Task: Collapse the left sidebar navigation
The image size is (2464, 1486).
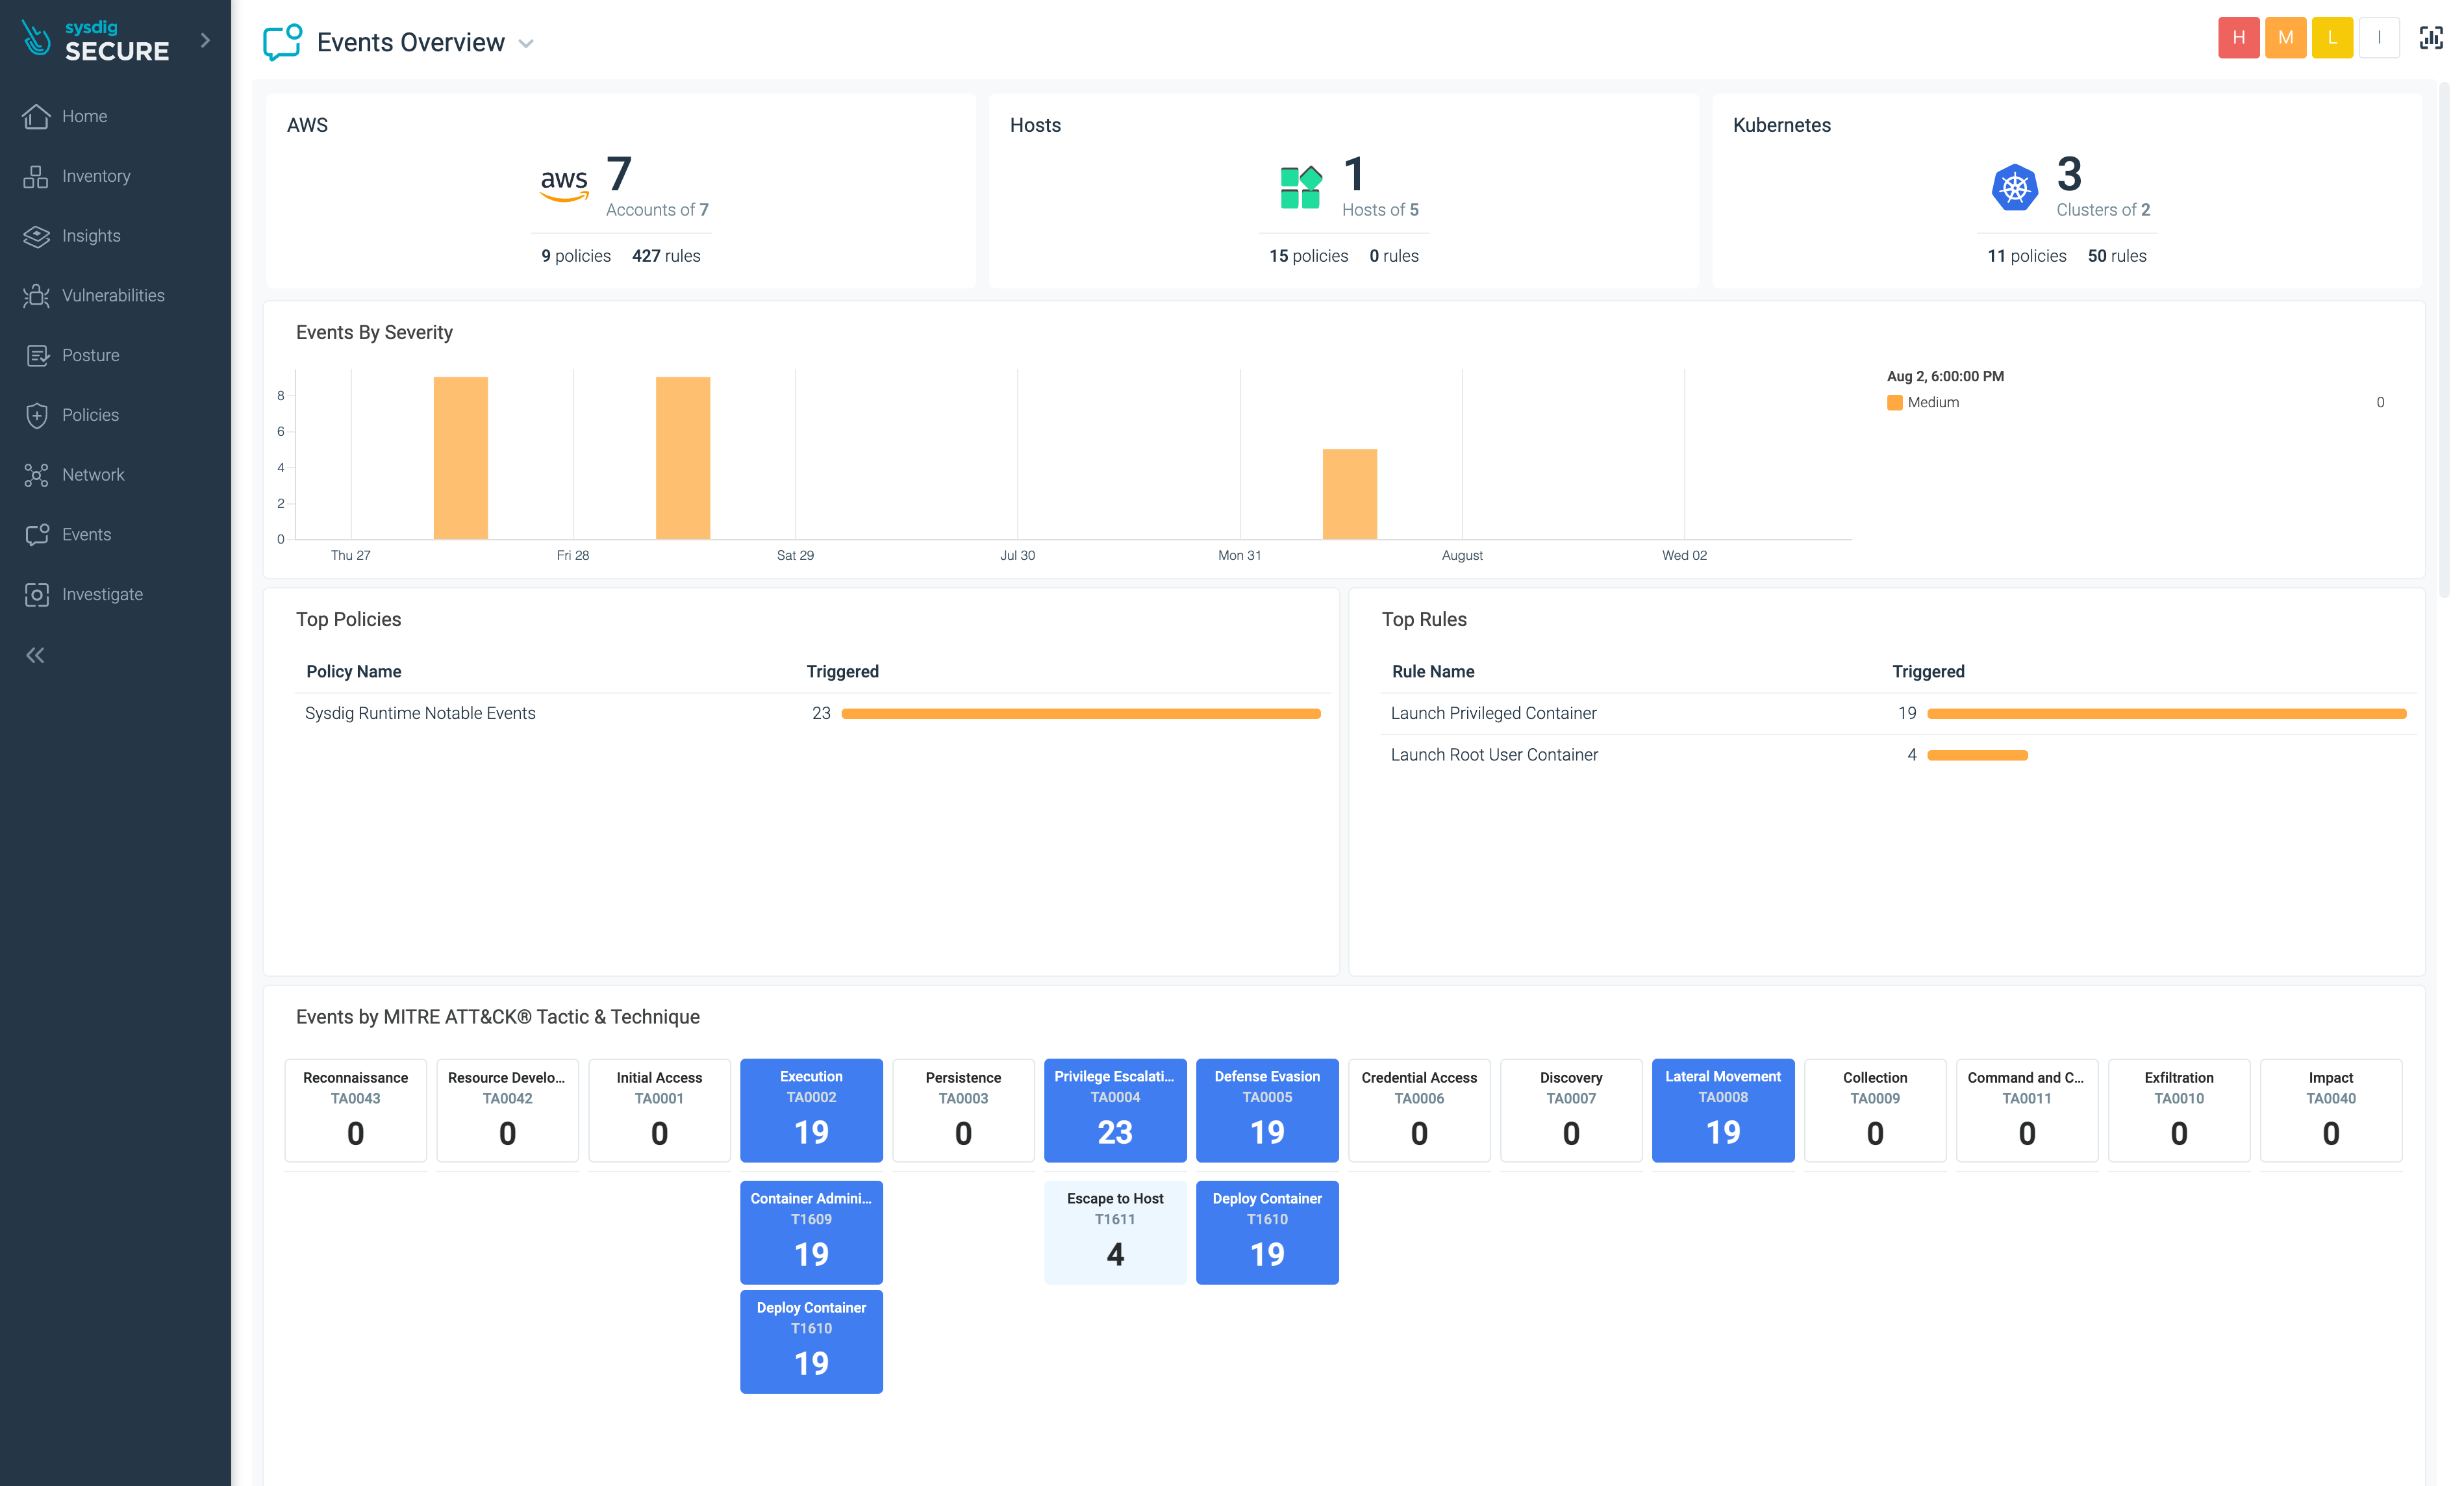Action: 35,653
